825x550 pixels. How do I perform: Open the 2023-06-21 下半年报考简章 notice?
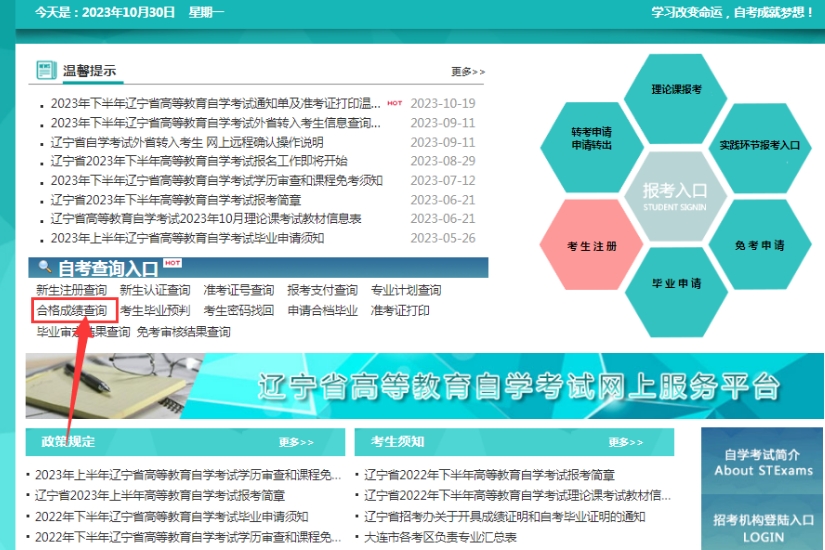point(176,200)
